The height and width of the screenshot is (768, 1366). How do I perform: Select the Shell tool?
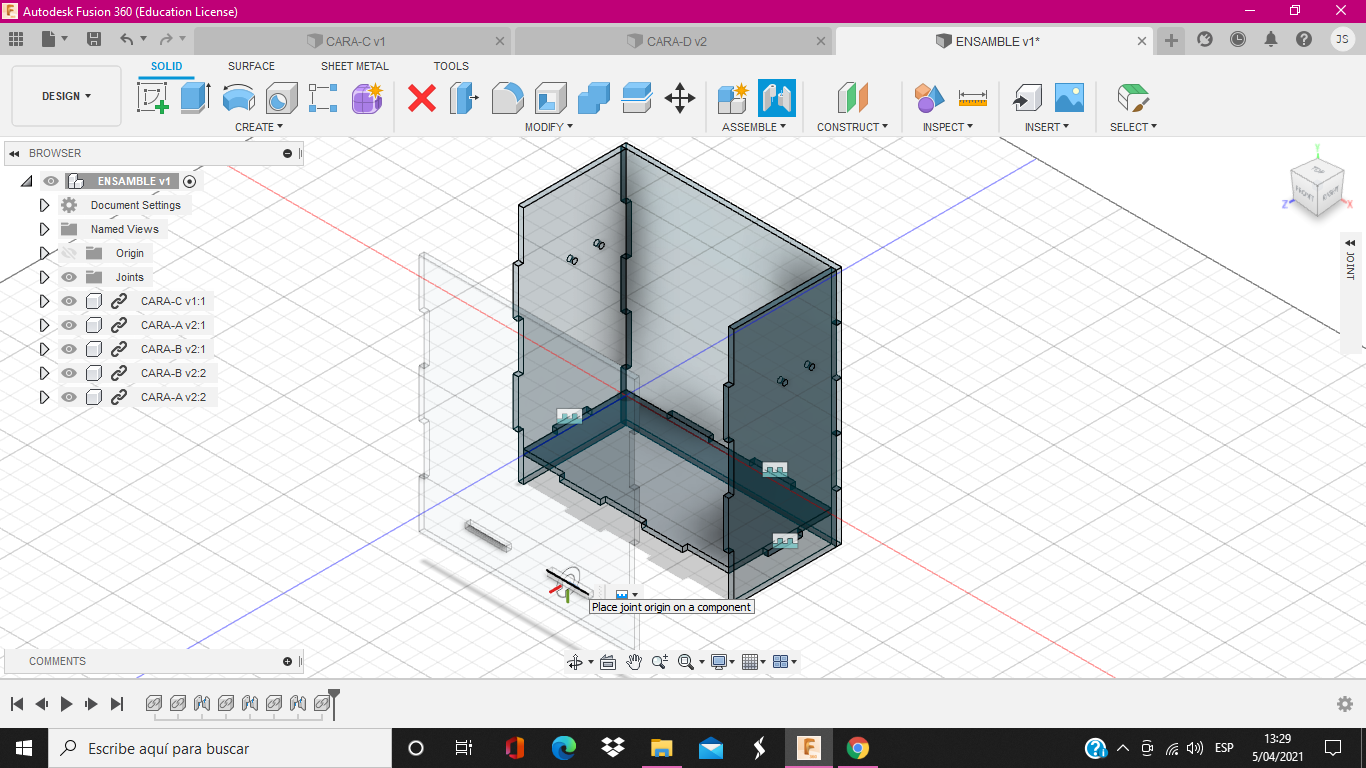[x=550, y=98]
